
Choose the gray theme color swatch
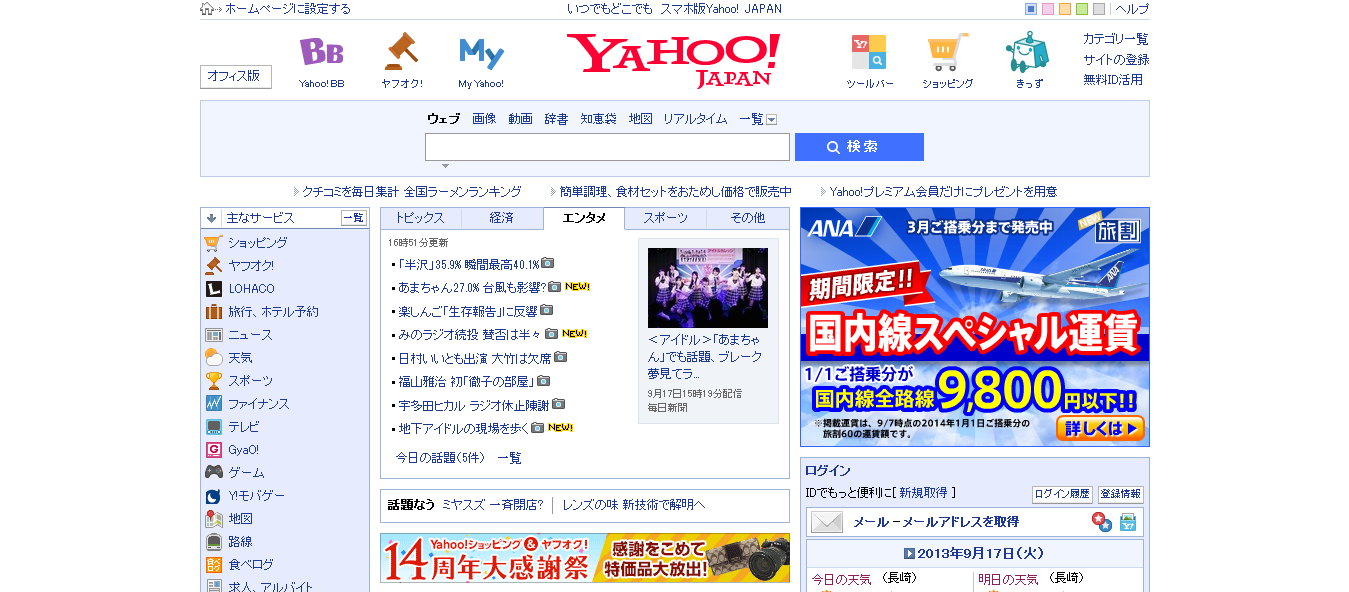[1099, 9]
